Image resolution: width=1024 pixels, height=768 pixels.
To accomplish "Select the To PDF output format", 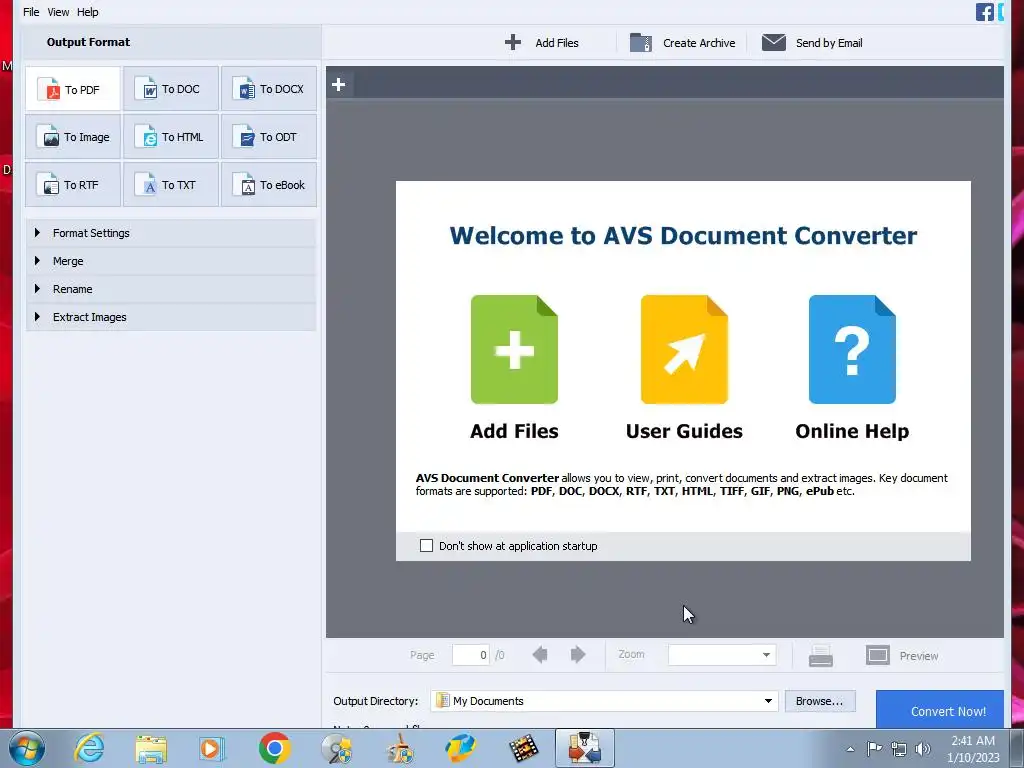I will (73, 89).
